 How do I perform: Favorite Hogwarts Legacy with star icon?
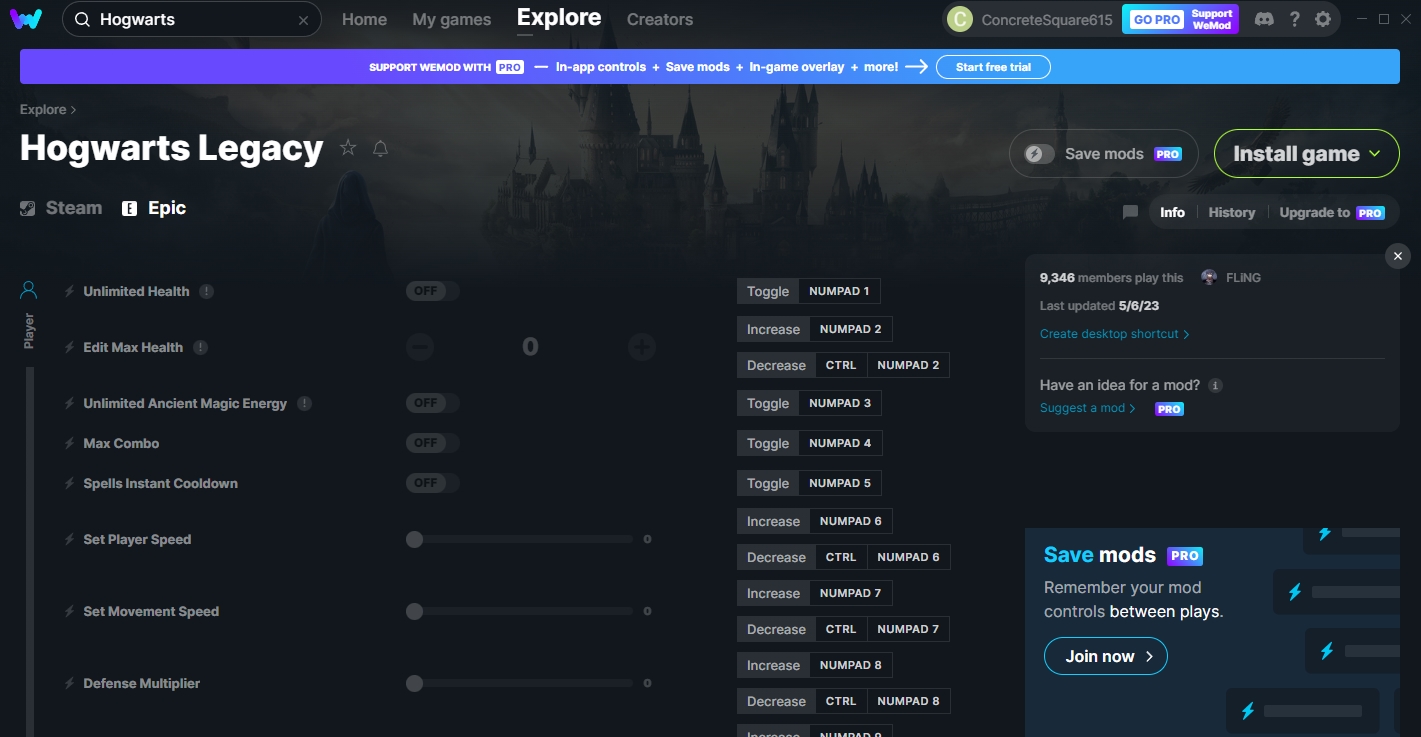[x=348, y=148]
